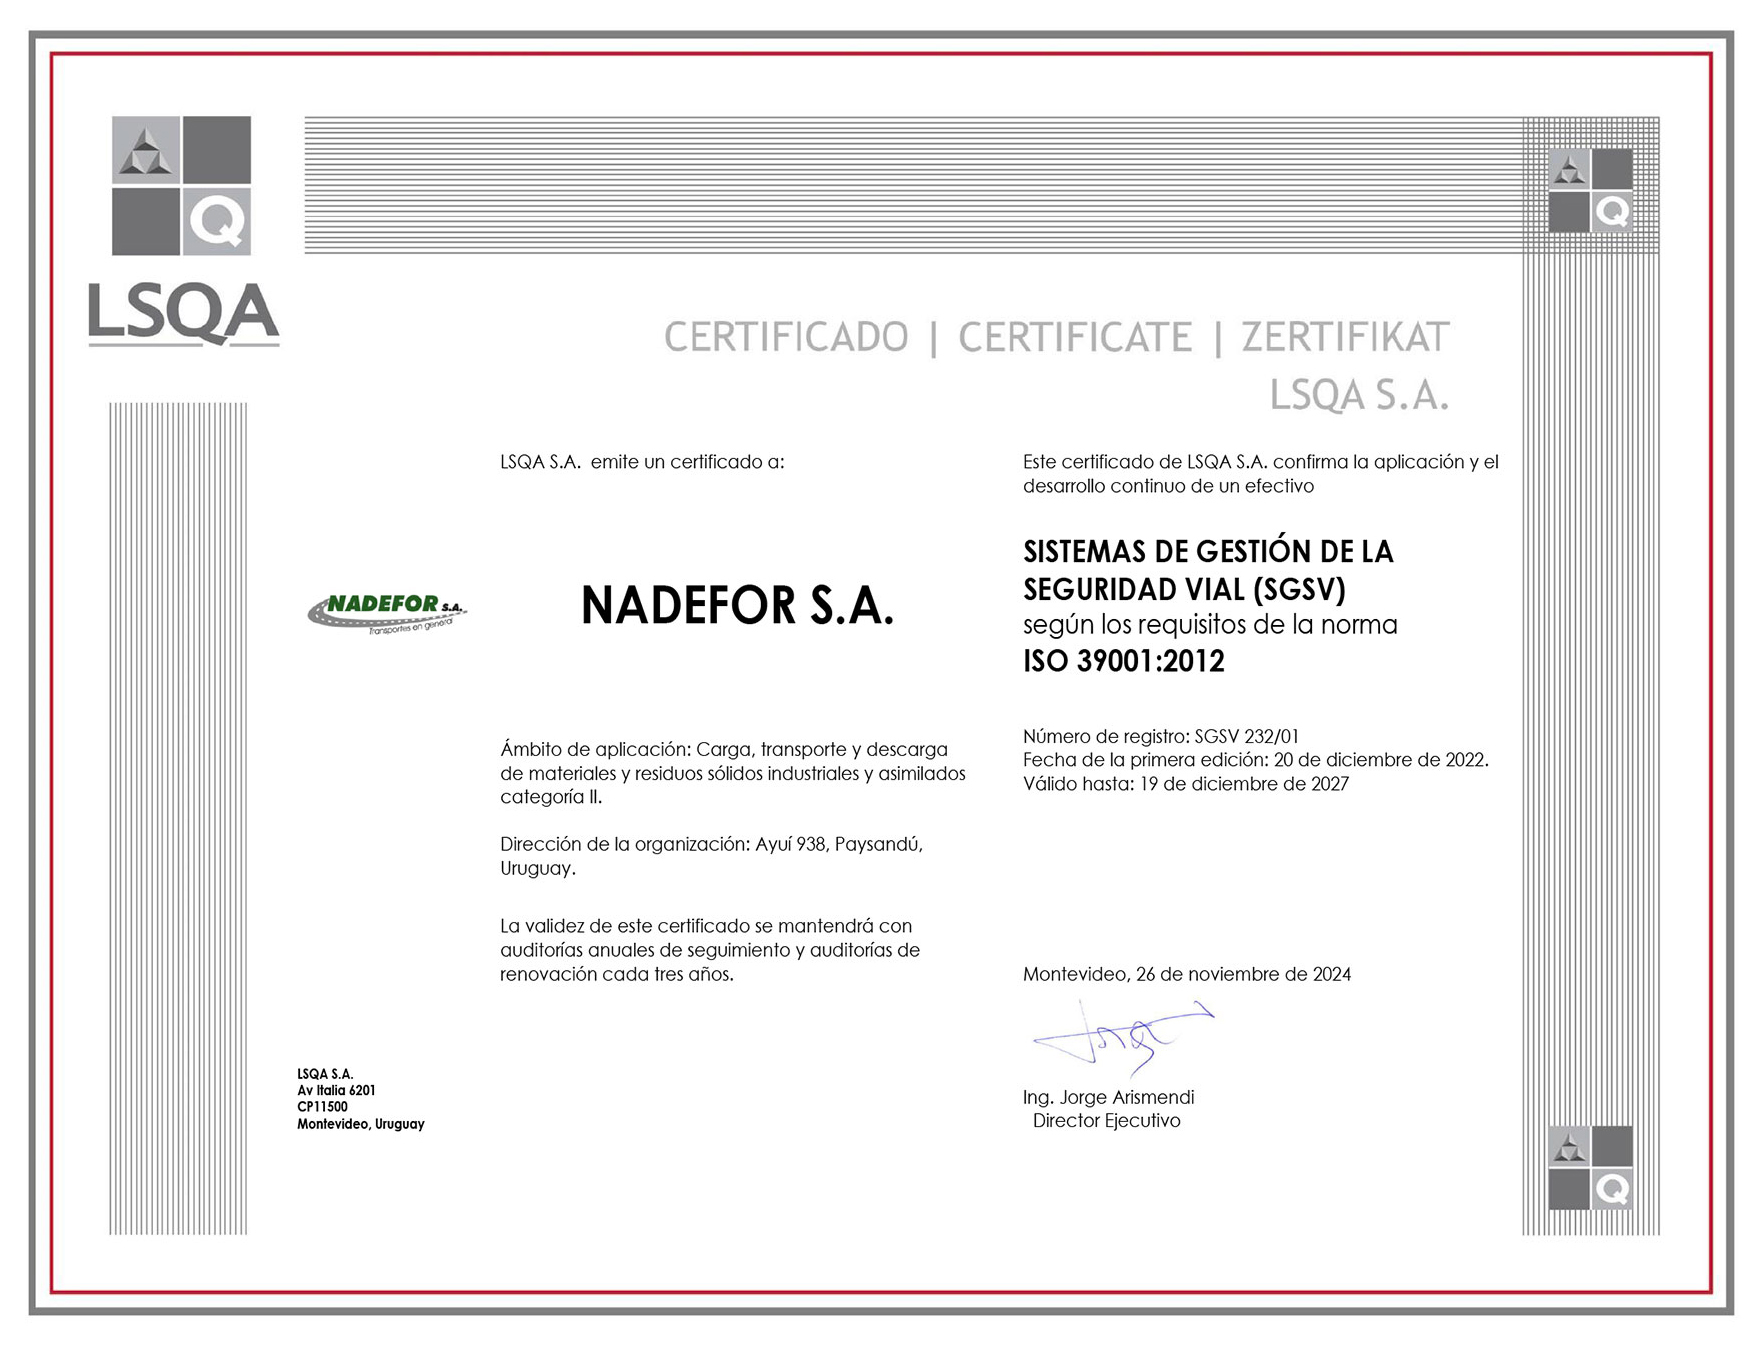The height and width of the screenshot is (1348, 1764).
Task: Click the blue handwritten signature
Action: (x=1122, y=1038)
